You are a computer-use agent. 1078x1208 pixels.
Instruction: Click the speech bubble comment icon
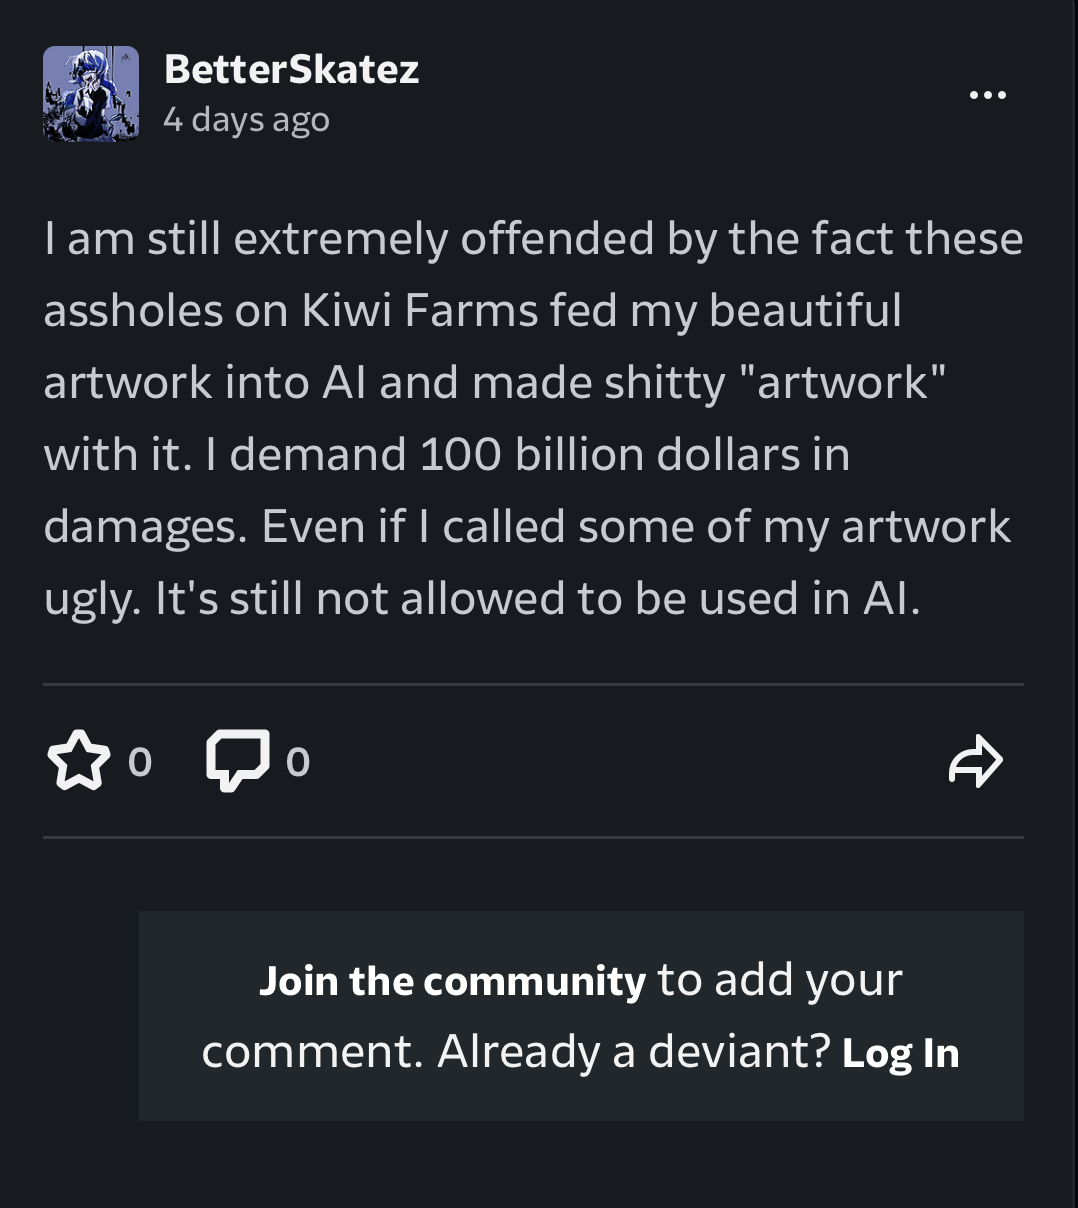237,761
